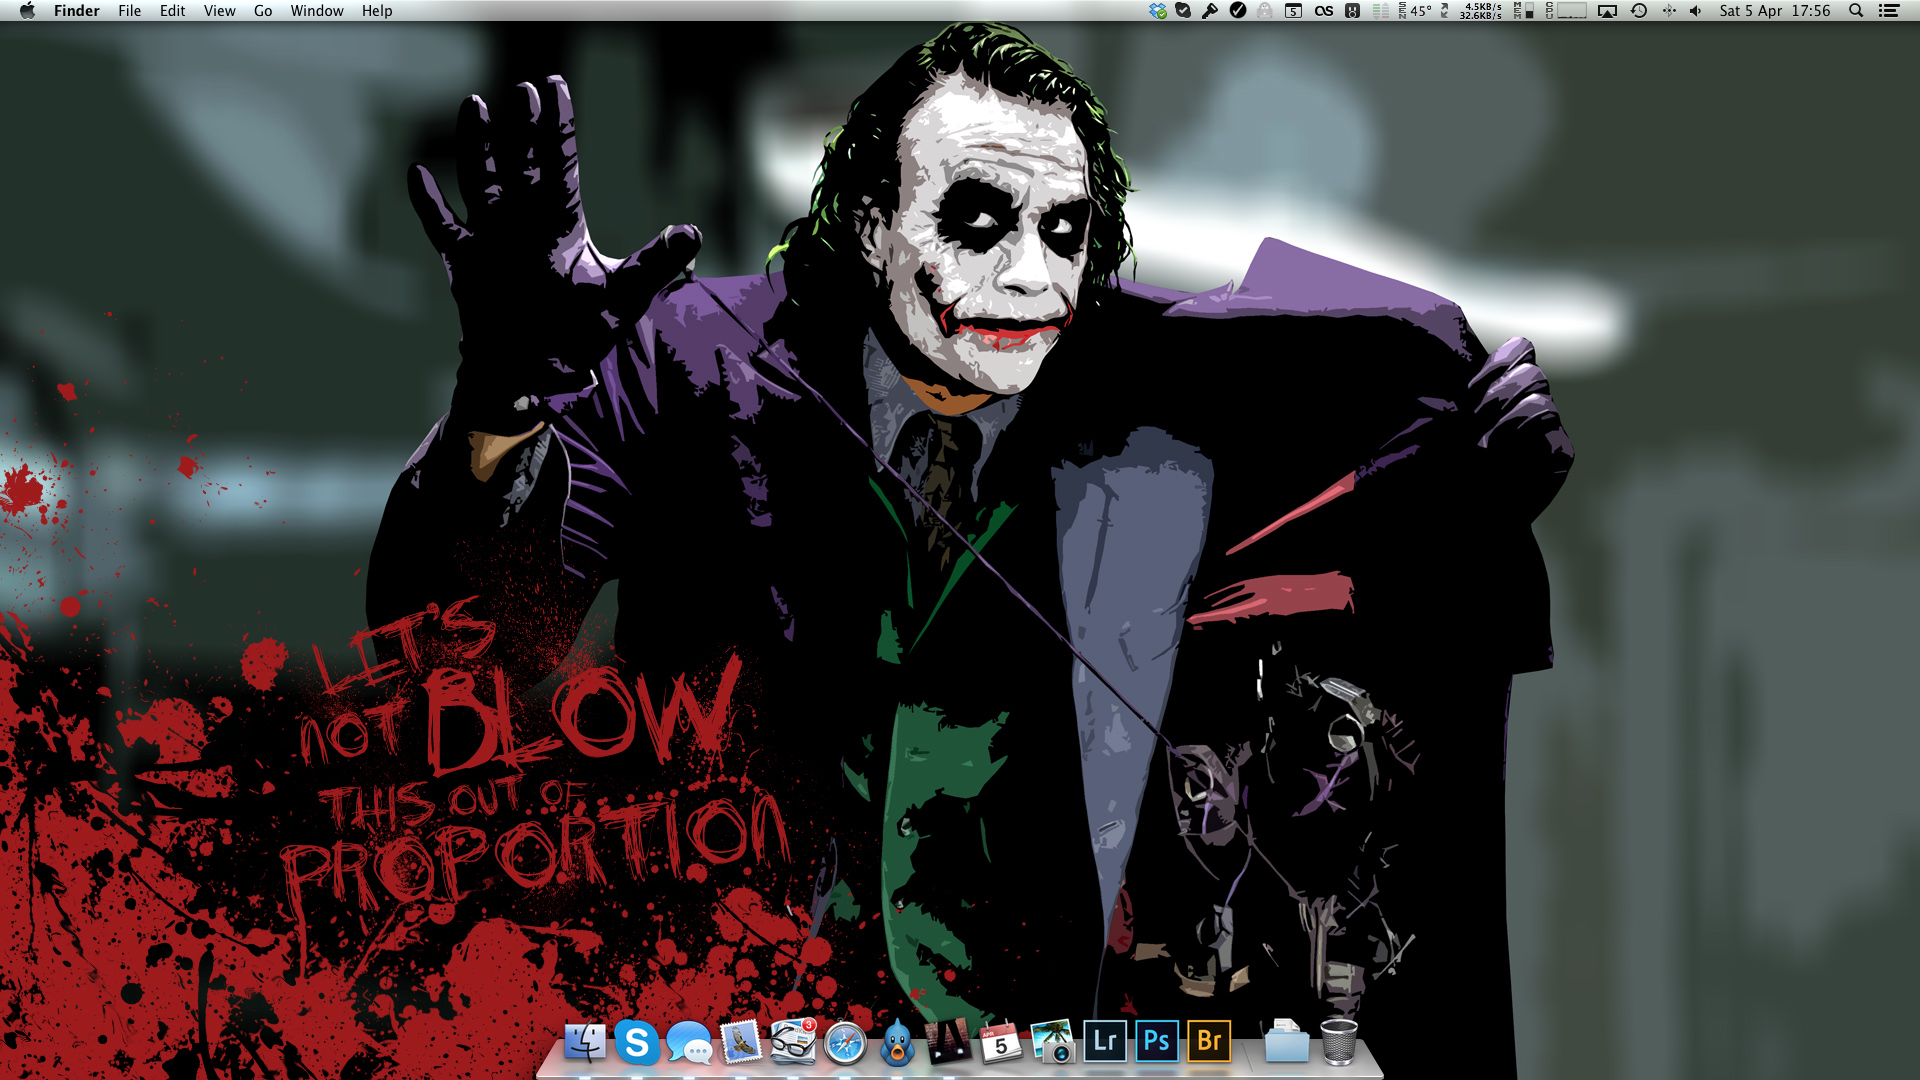
Task: Open the calendar 5 menu bar icon
Action: (1293, 11)
